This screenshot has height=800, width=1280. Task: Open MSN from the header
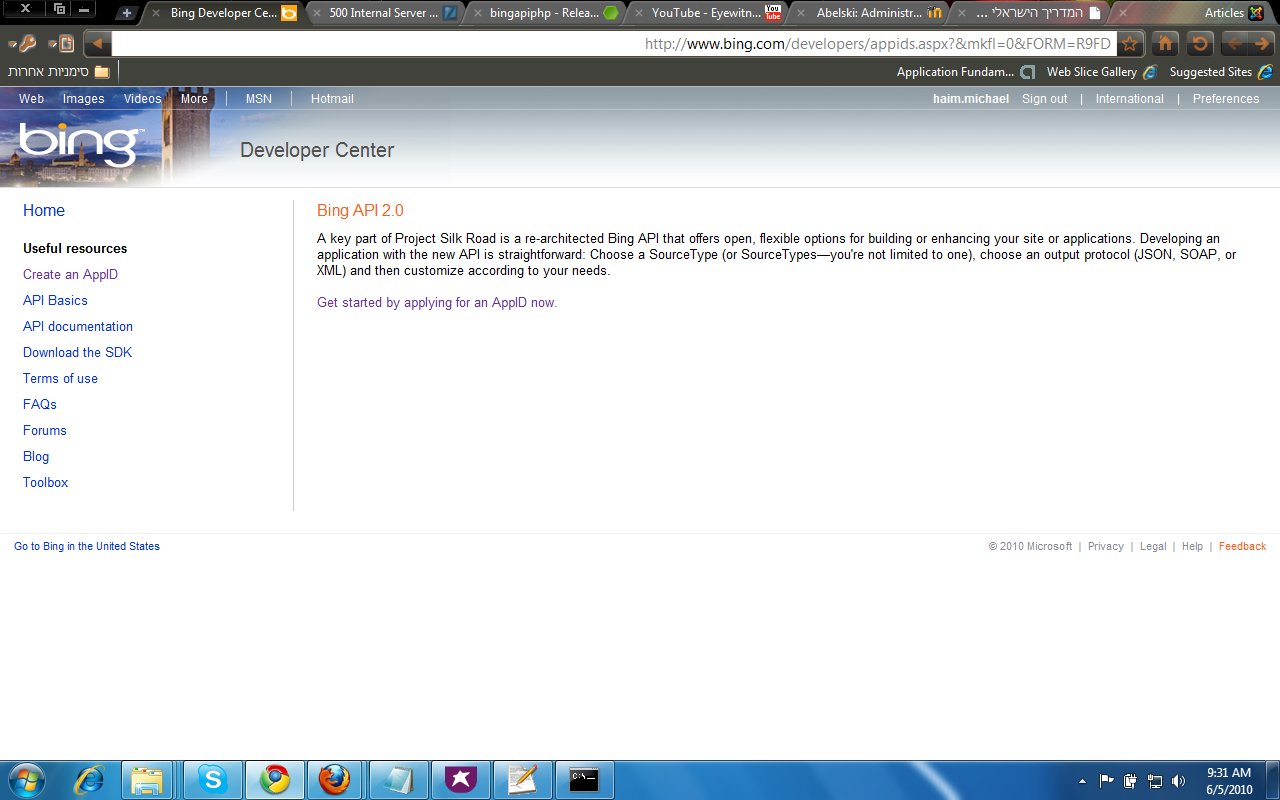[x=259, y=99]
